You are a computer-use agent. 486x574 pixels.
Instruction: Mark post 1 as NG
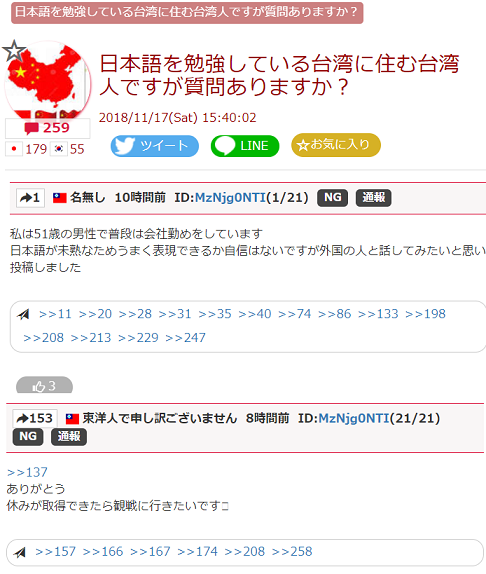click(x=332, y=198)
